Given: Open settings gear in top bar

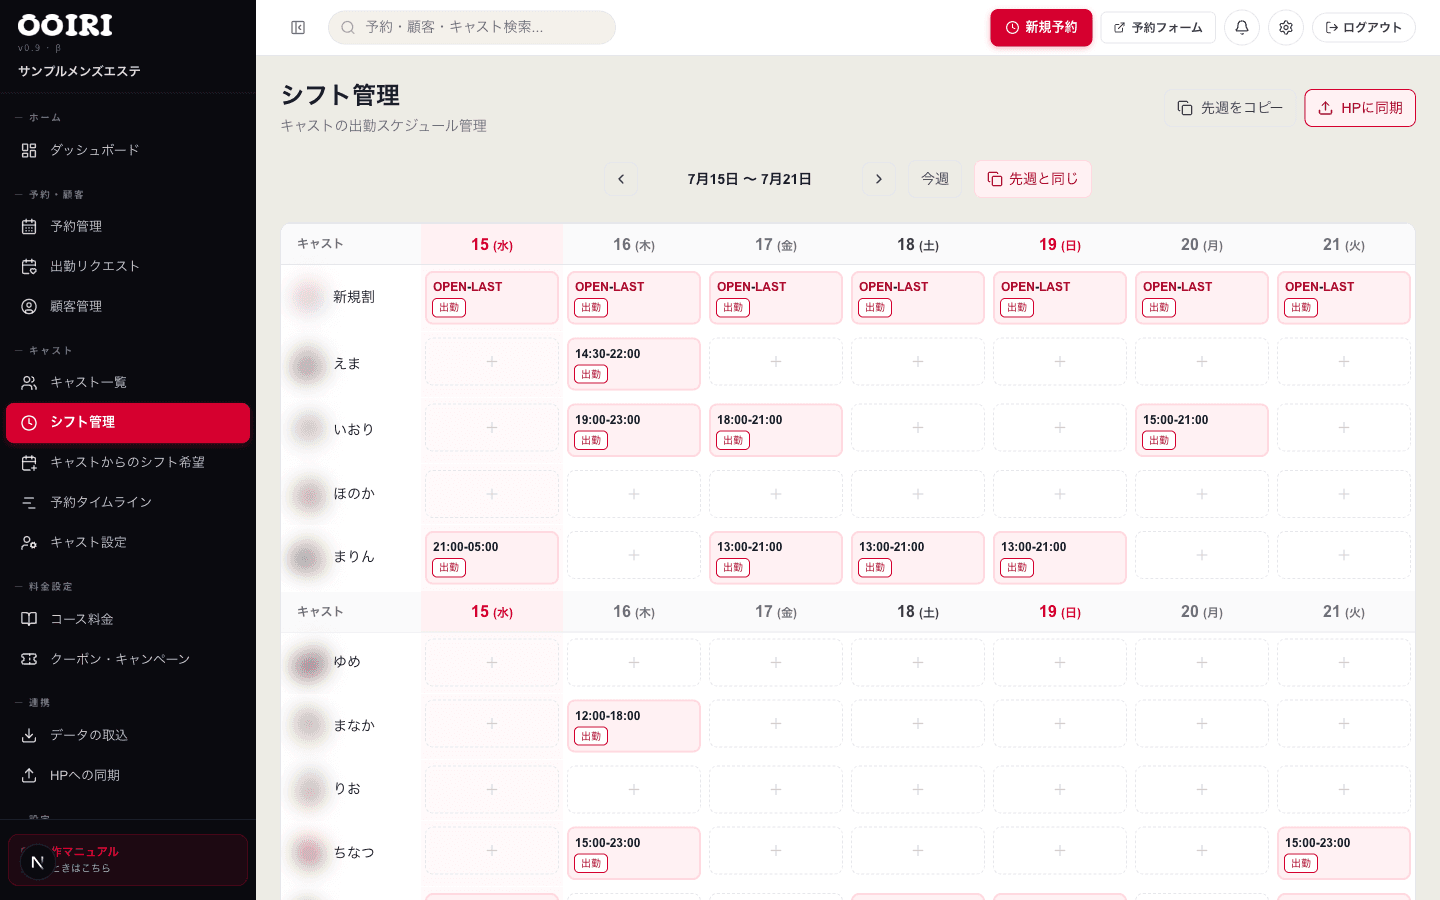Looking at the screenshot, I should pyautogui.click(x=1286, y=28).
